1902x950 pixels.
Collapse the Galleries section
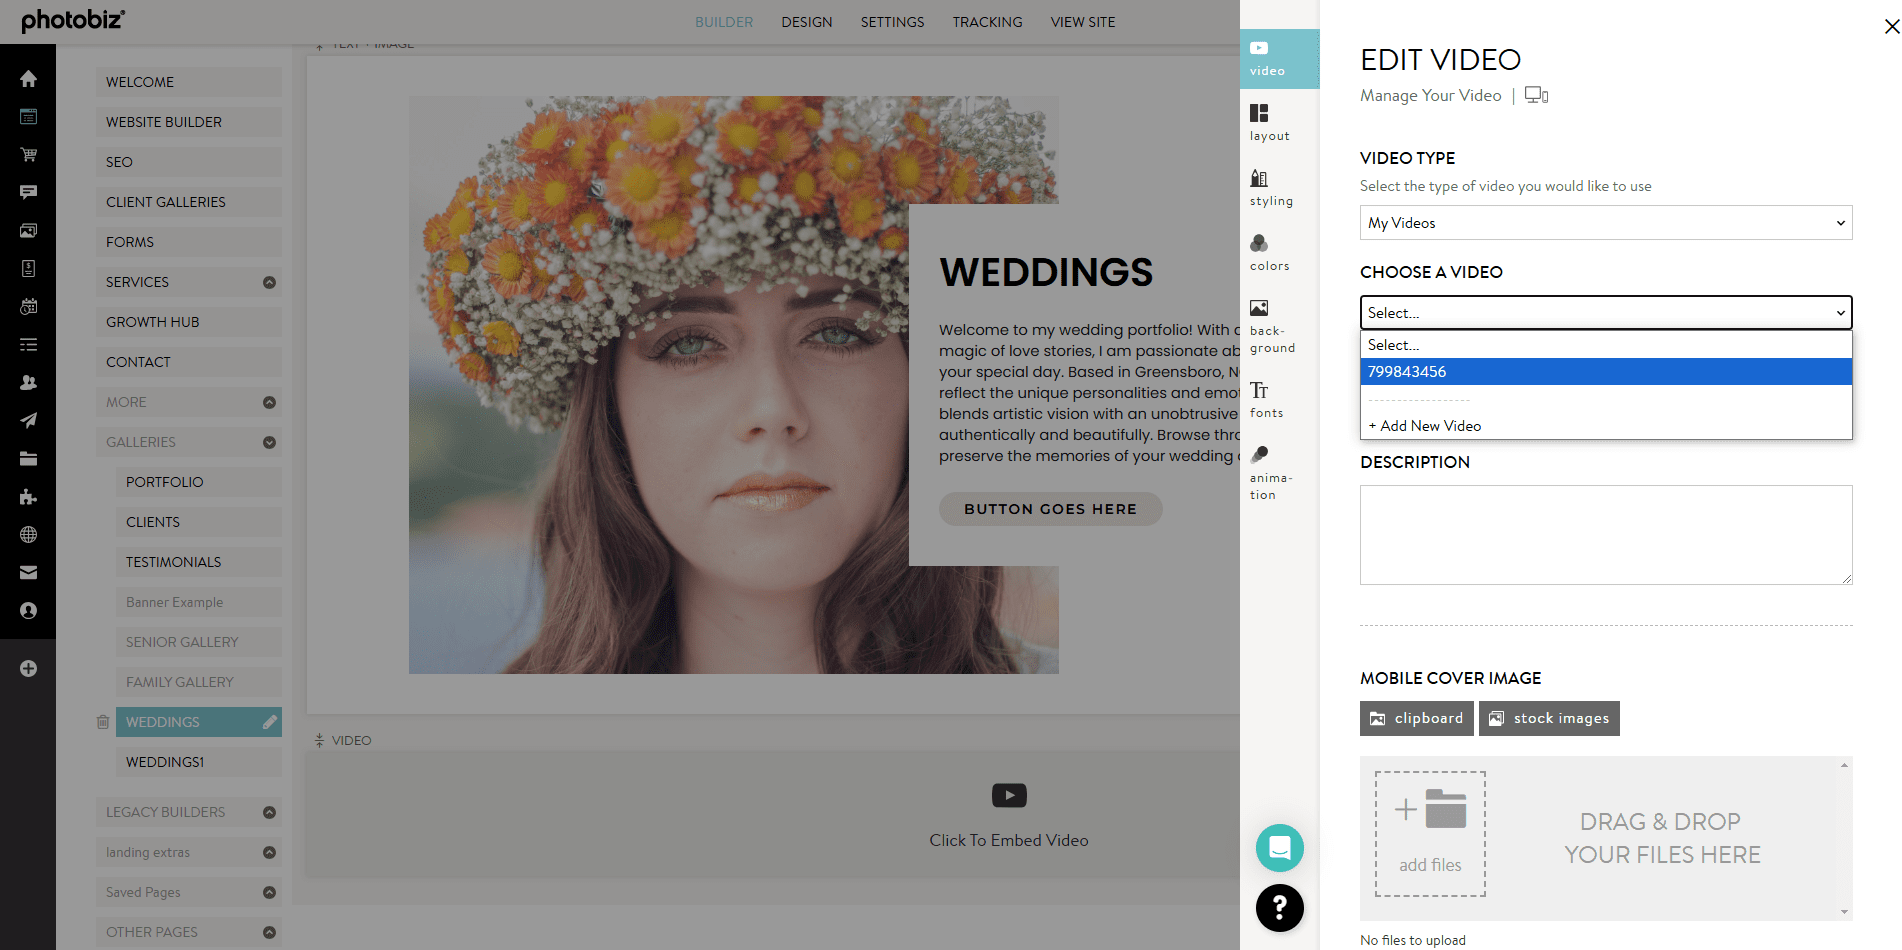click(269, 442)
